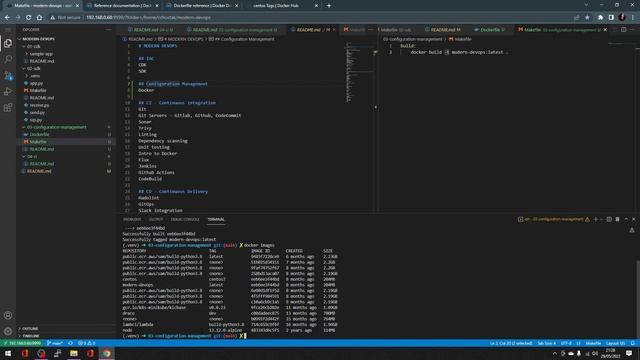Viewport: 640px width, 360px height.
Task: Open File Explorer from taskbar
Action: [x=74, y=353]
